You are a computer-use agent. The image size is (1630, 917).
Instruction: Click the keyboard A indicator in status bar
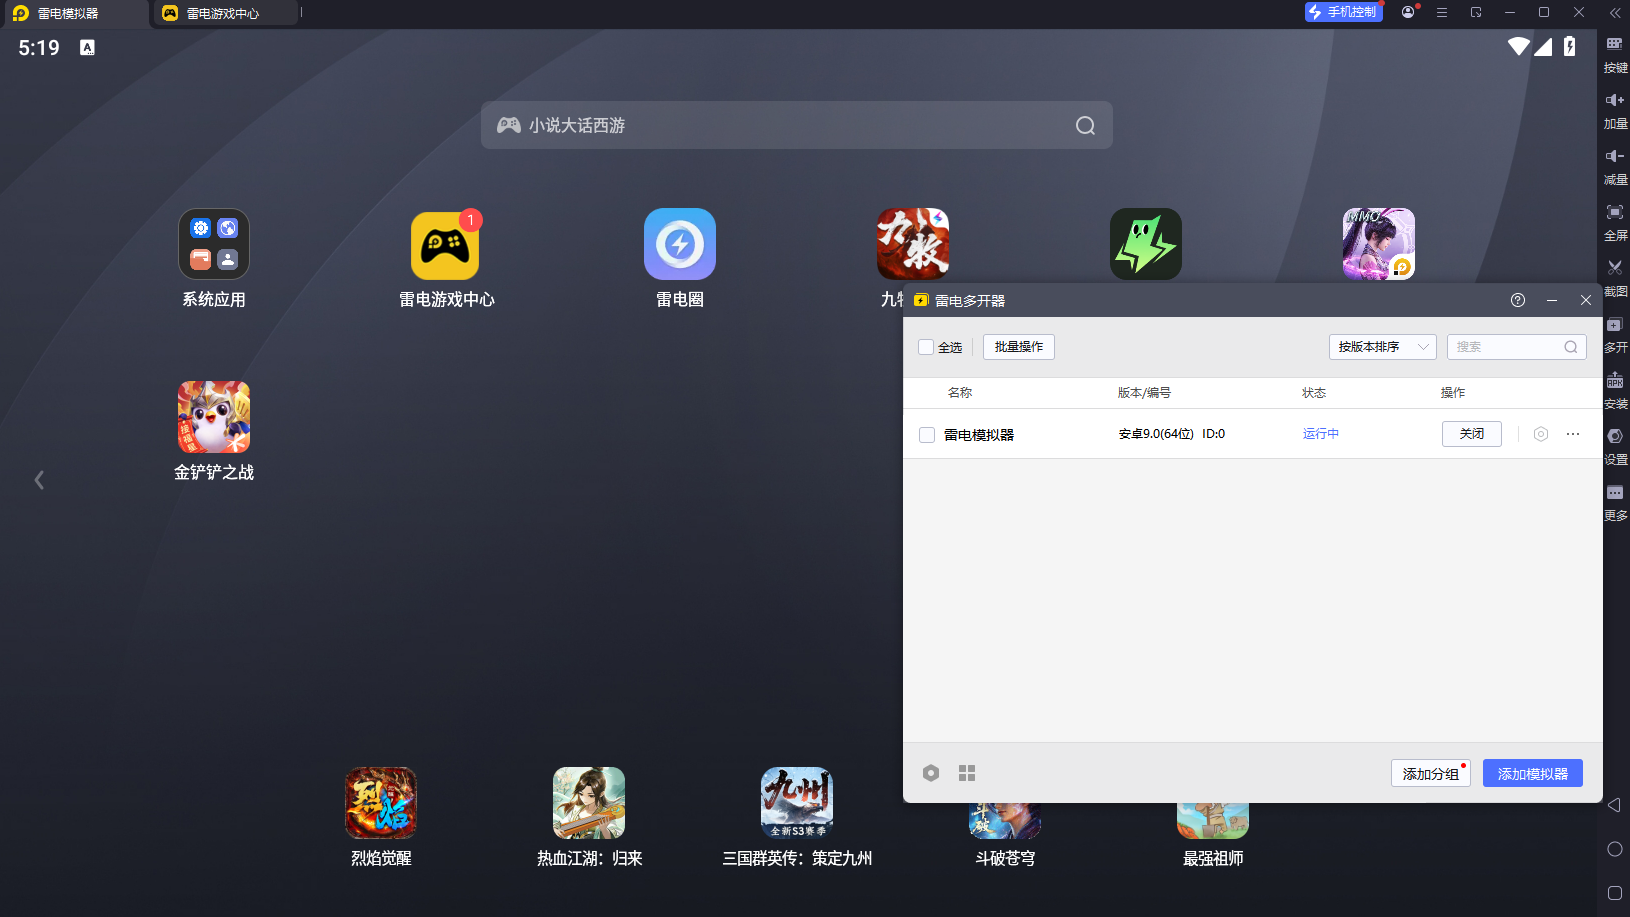88,47
